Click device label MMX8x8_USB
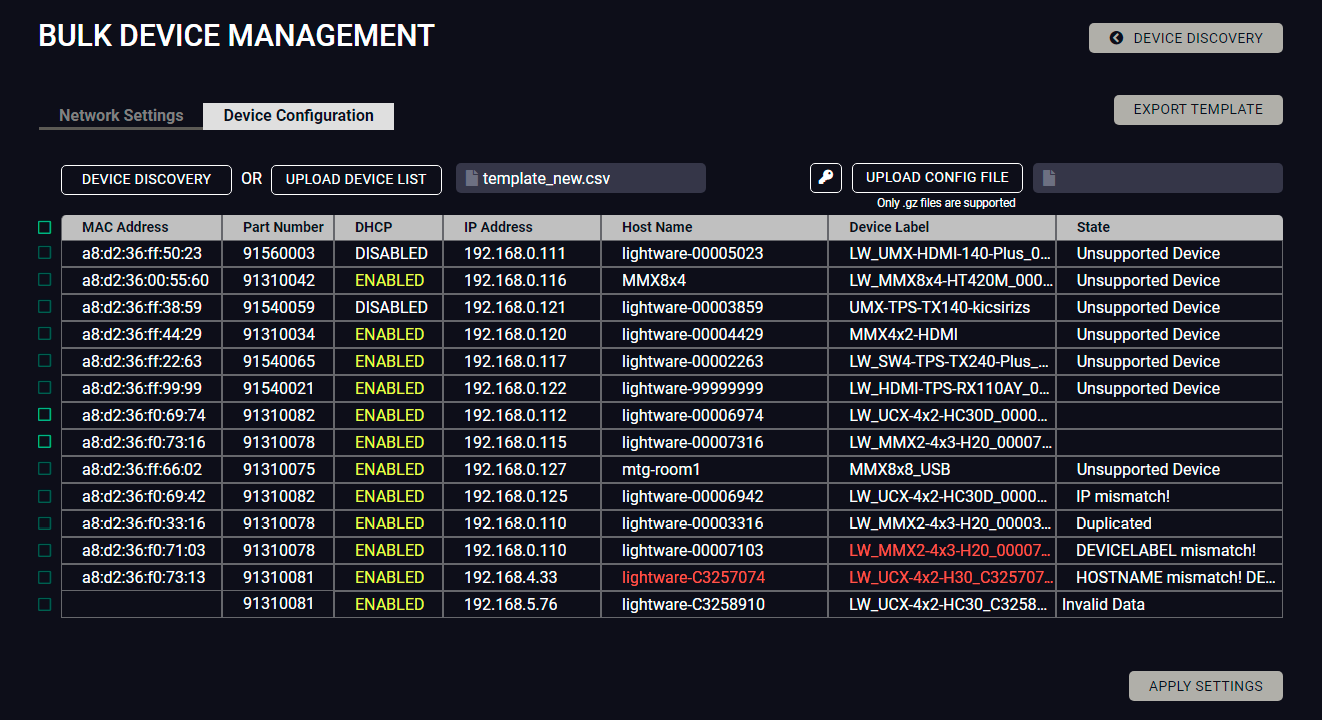This screenshot has height=721, width=1322. pyautogui.click(x=900, y=470)
